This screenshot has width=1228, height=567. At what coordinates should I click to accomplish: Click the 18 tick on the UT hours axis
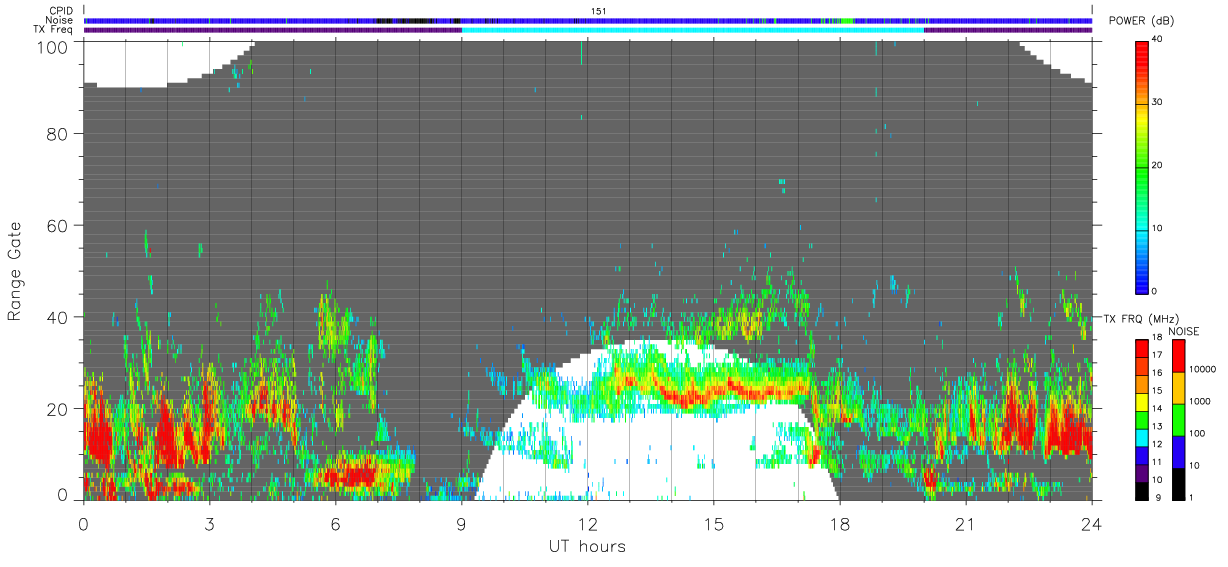840,523
